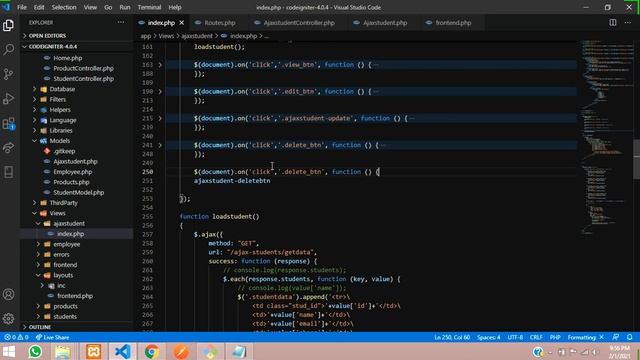Expand folded delete_btn handler at line 241
The width and height of the screenshot is (640, 360).
point(160,145)
